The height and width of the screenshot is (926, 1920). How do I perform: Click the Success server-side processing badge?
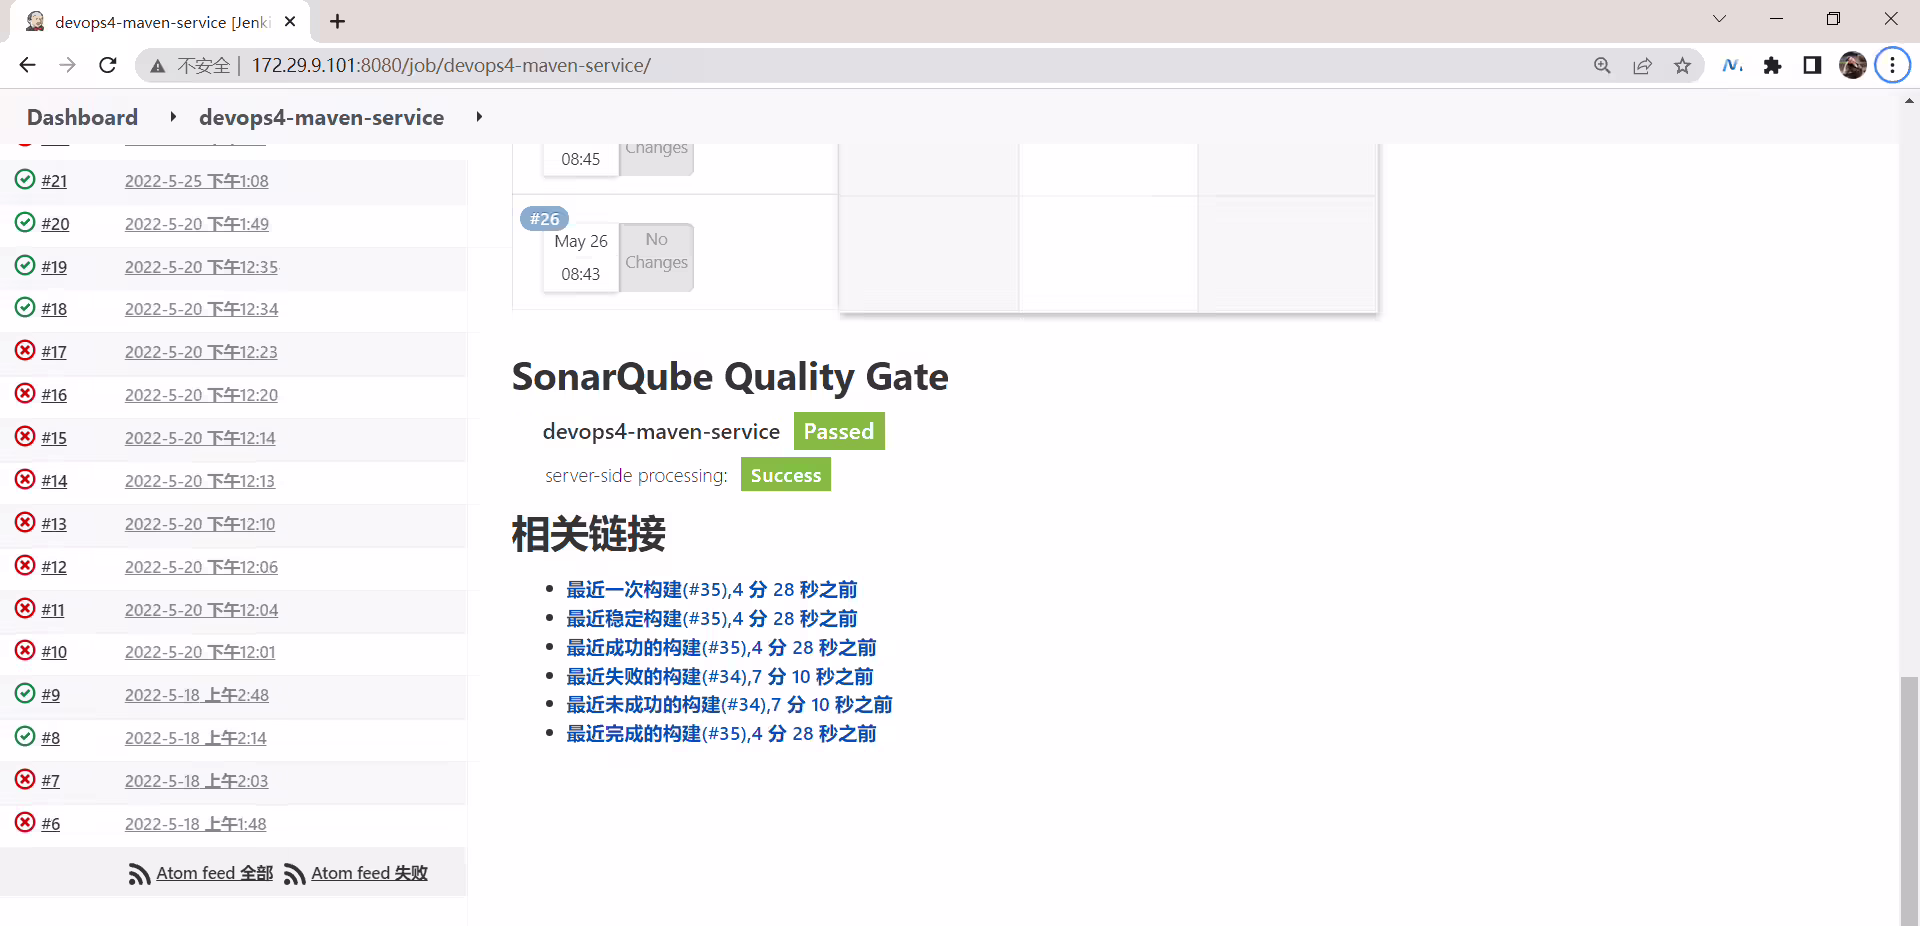786,475
